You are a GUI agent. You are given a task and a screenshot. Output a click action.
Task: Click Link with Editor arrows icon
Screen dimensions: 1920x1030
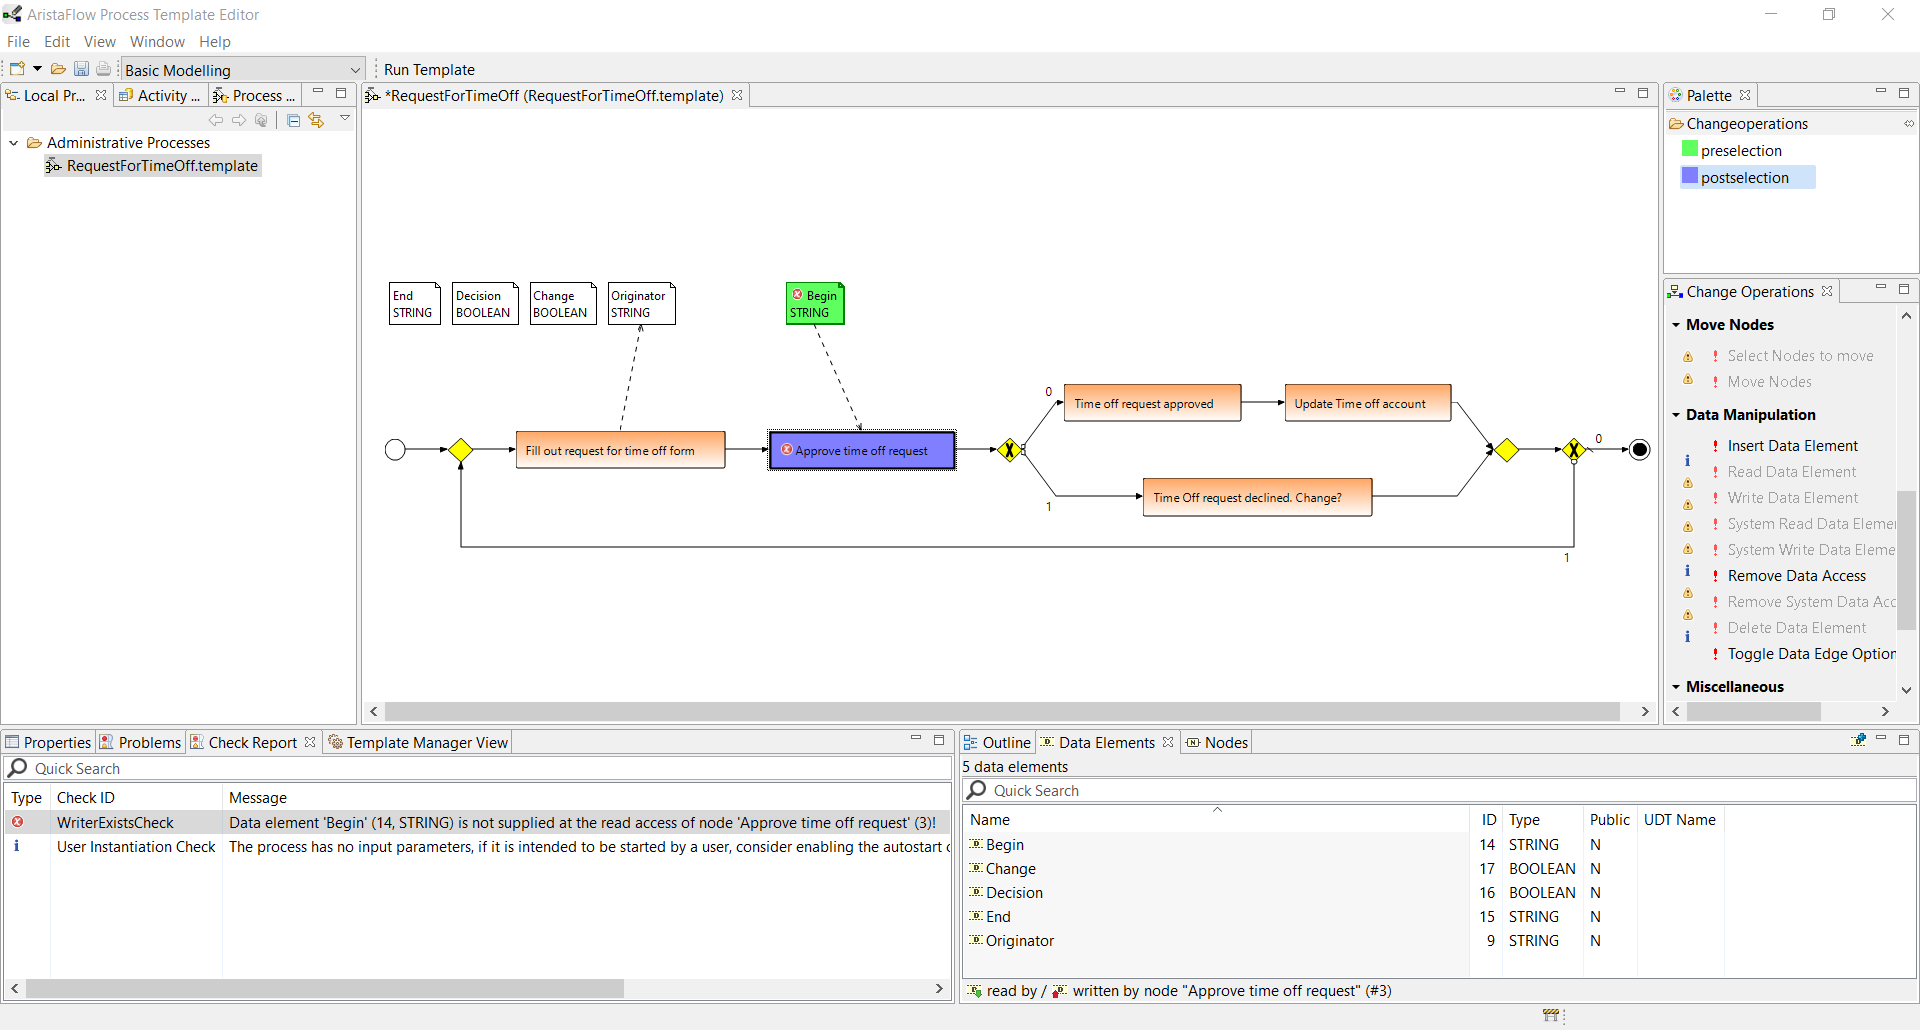[x=316, y=120]
